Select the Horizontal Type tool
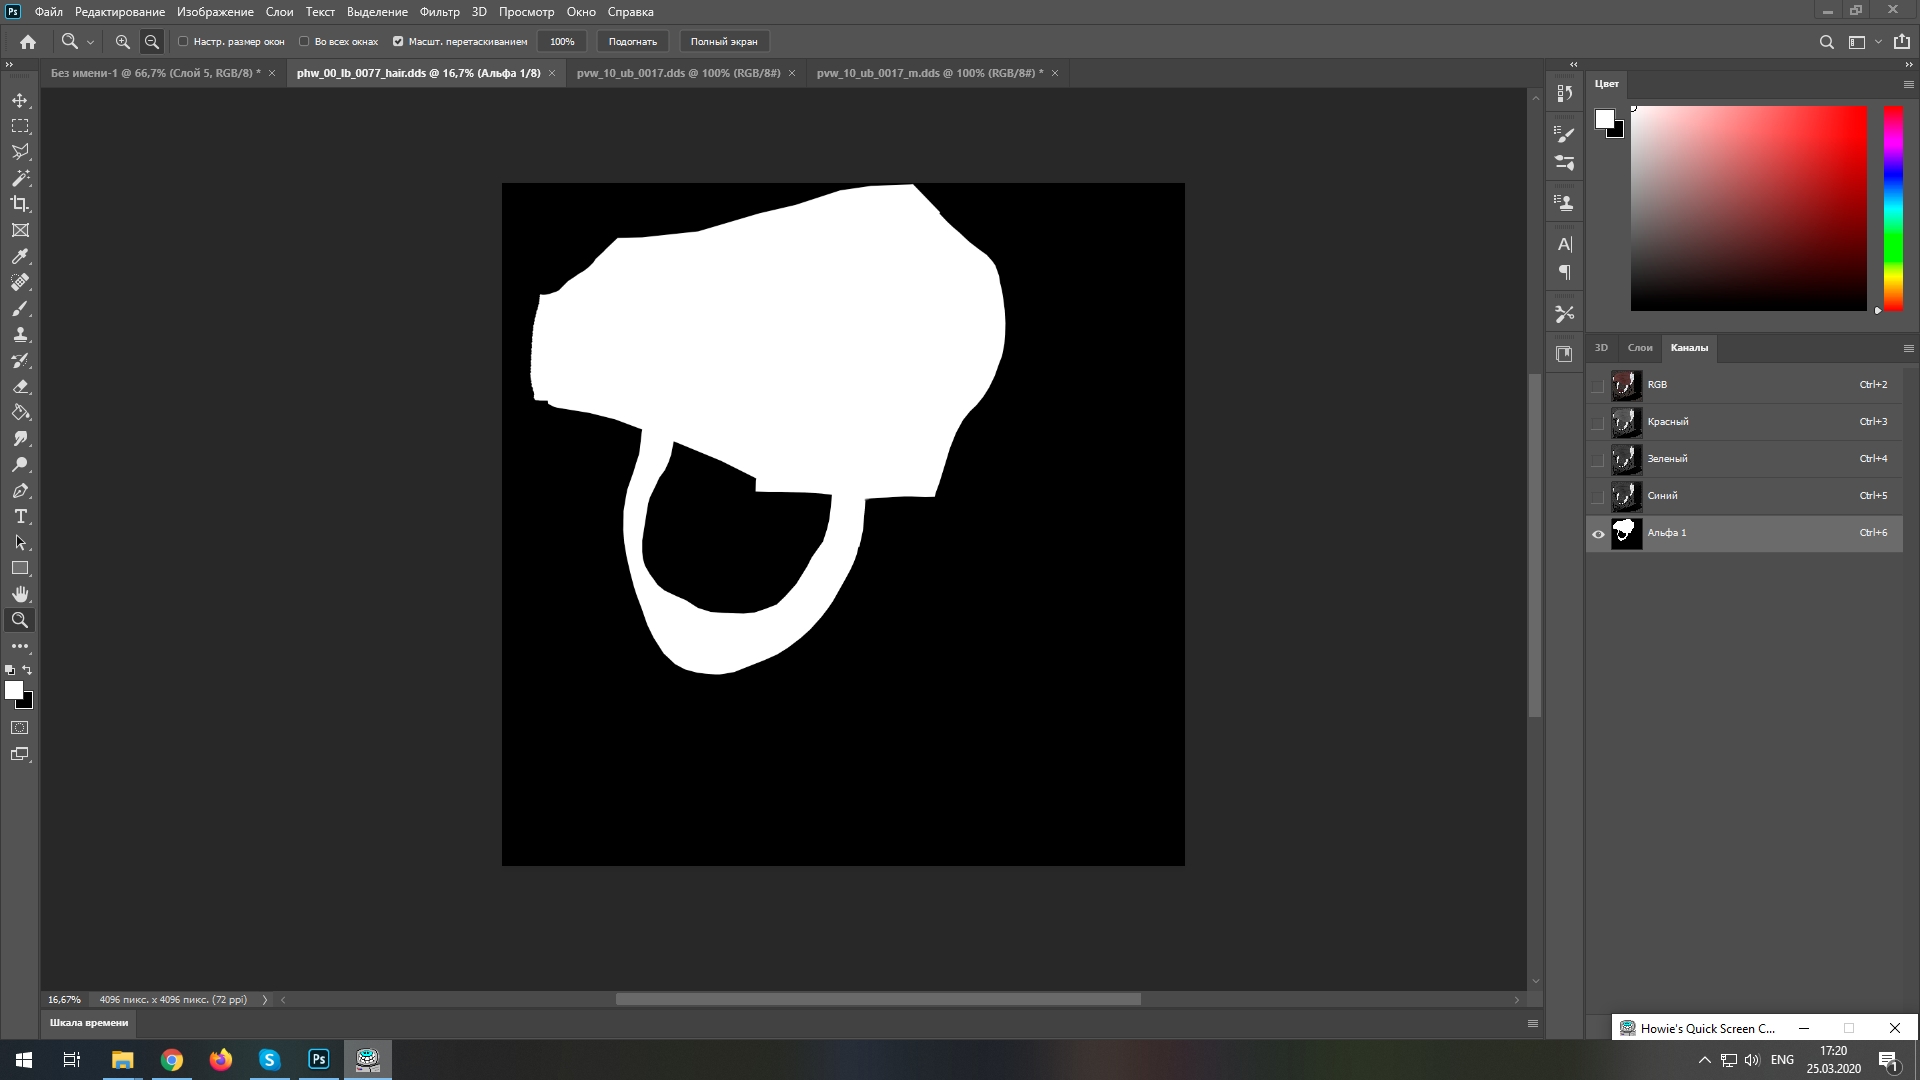The height and width of the screenshot is (1080, 1920). [x=20, y=517]
